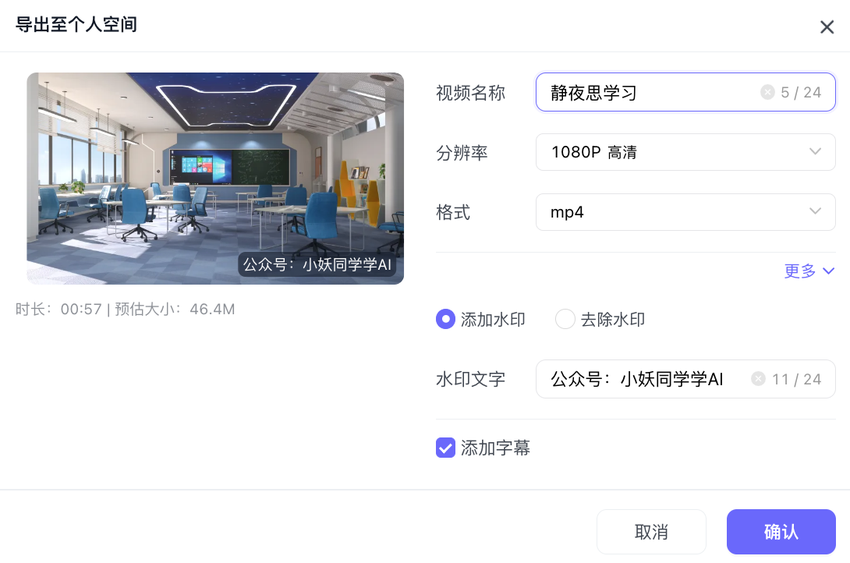Click the 格式 label
The width and height of the screenshot is (850, 563).
[453, 212]
